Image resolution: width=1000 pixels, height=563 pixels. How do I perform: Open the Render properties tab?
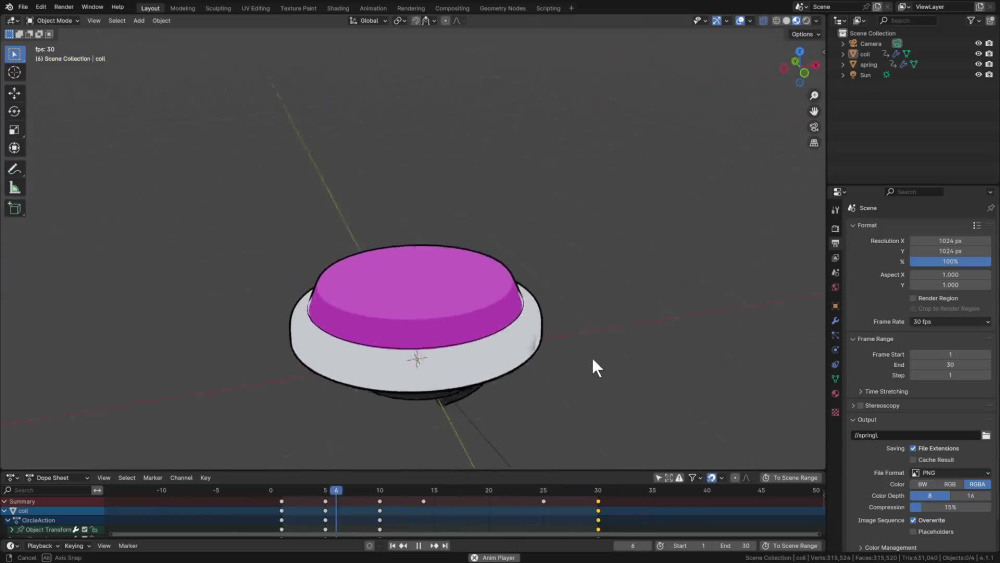tap(835, 228)
